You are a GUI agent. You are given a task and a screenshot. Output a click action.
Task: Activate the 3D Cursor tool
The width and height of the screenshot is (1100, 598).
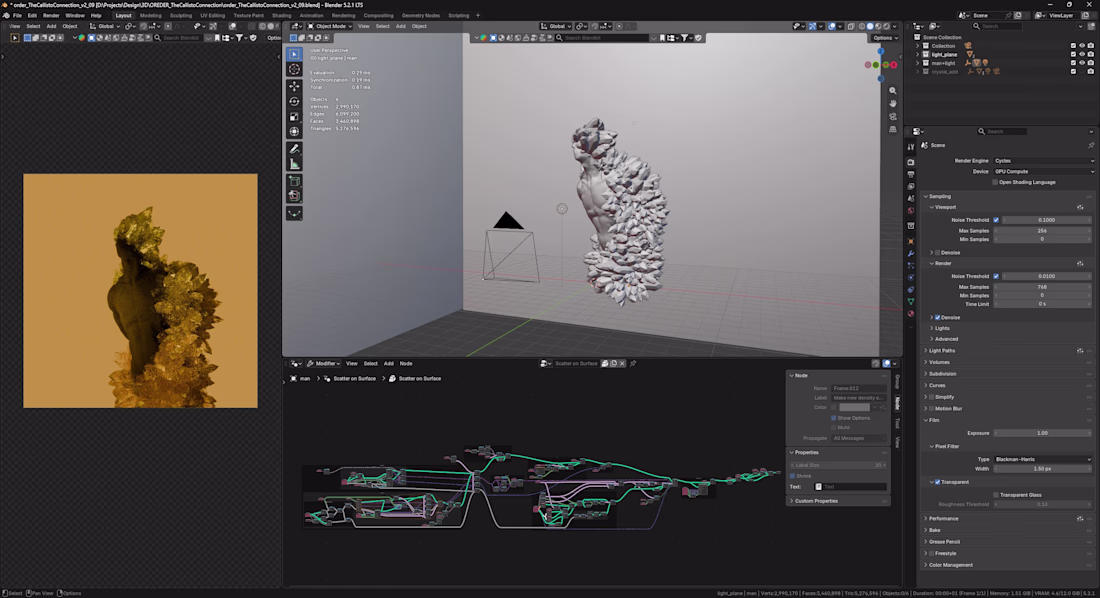click(x=295, y=69)
